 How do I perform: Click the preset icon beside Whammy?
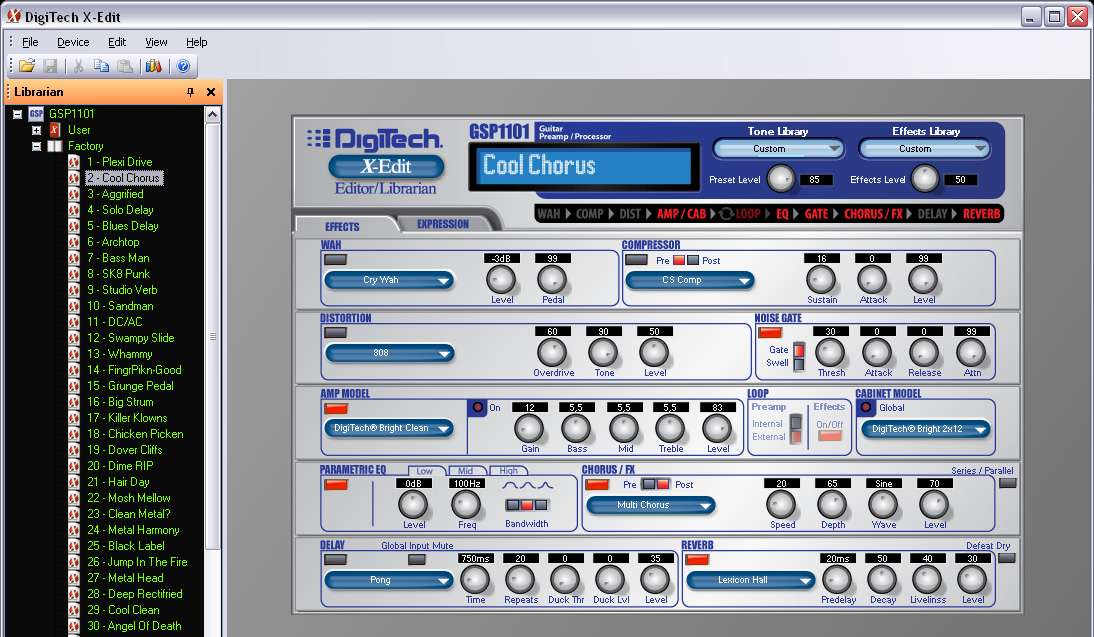coord(74,354)
